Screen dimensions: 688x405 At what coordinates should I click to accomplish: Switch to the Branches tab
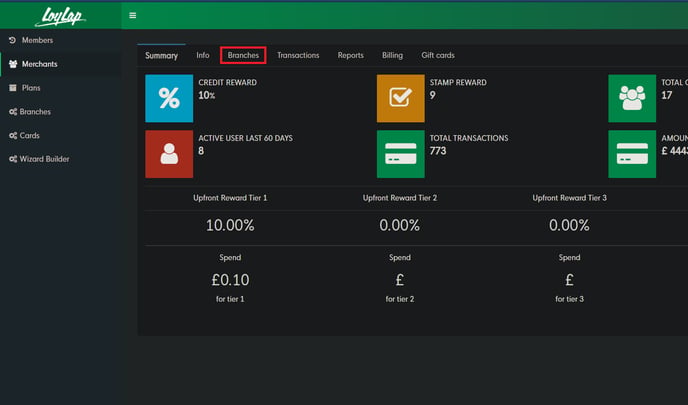tap(243, 55)
